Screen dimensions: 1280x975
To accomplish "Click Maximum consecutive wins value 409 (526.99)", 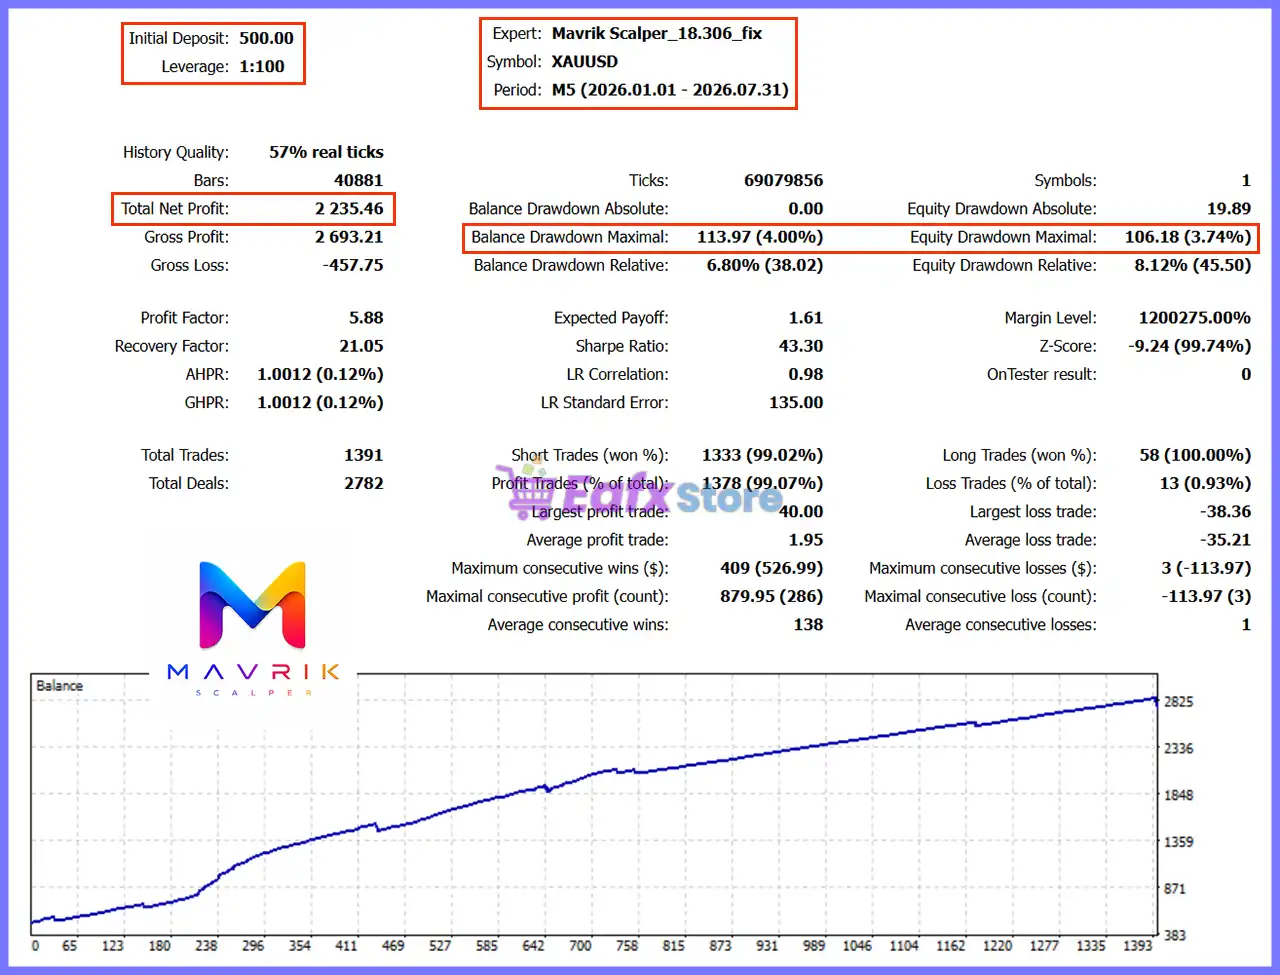I will [x=772, y=568].
